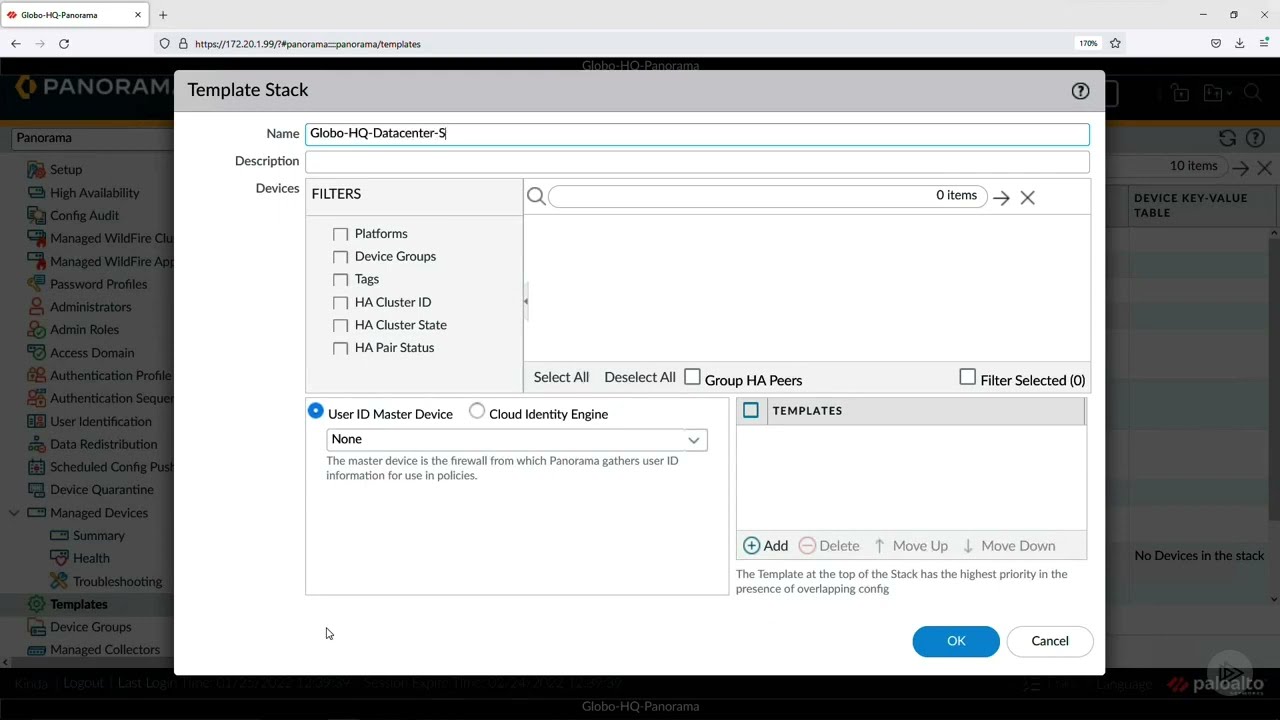Click the Managed Collectors sidebar icon
Viewport: 1280px width, 720px height.
pyautogui.click(x=36, y=650)
